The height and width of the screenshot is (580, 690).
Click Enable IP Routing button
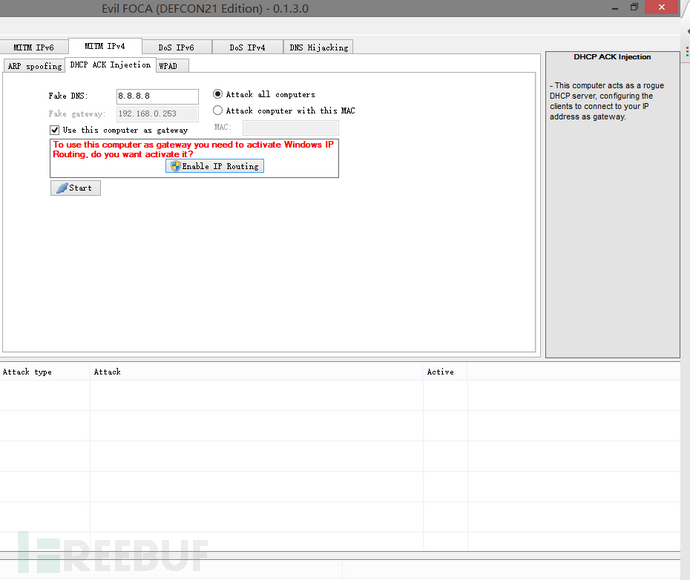coord(214,166)
